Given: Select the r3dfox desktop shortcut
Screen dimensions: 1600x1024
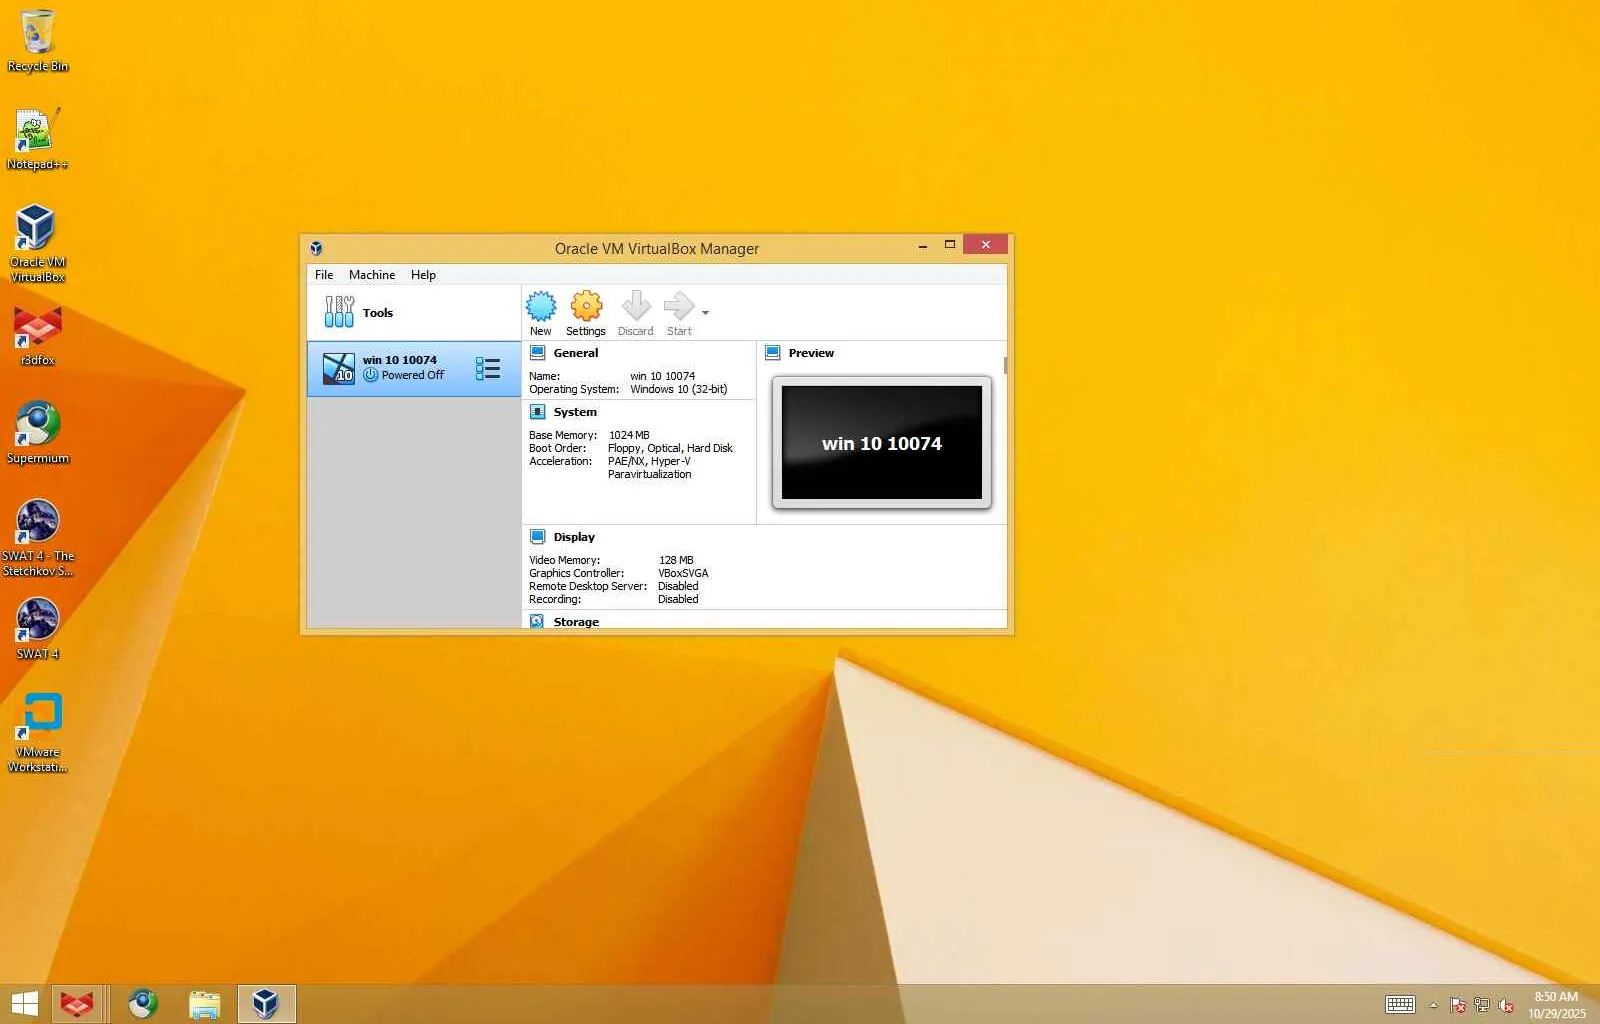Looking at the screenshot, I should pos(38,337).
